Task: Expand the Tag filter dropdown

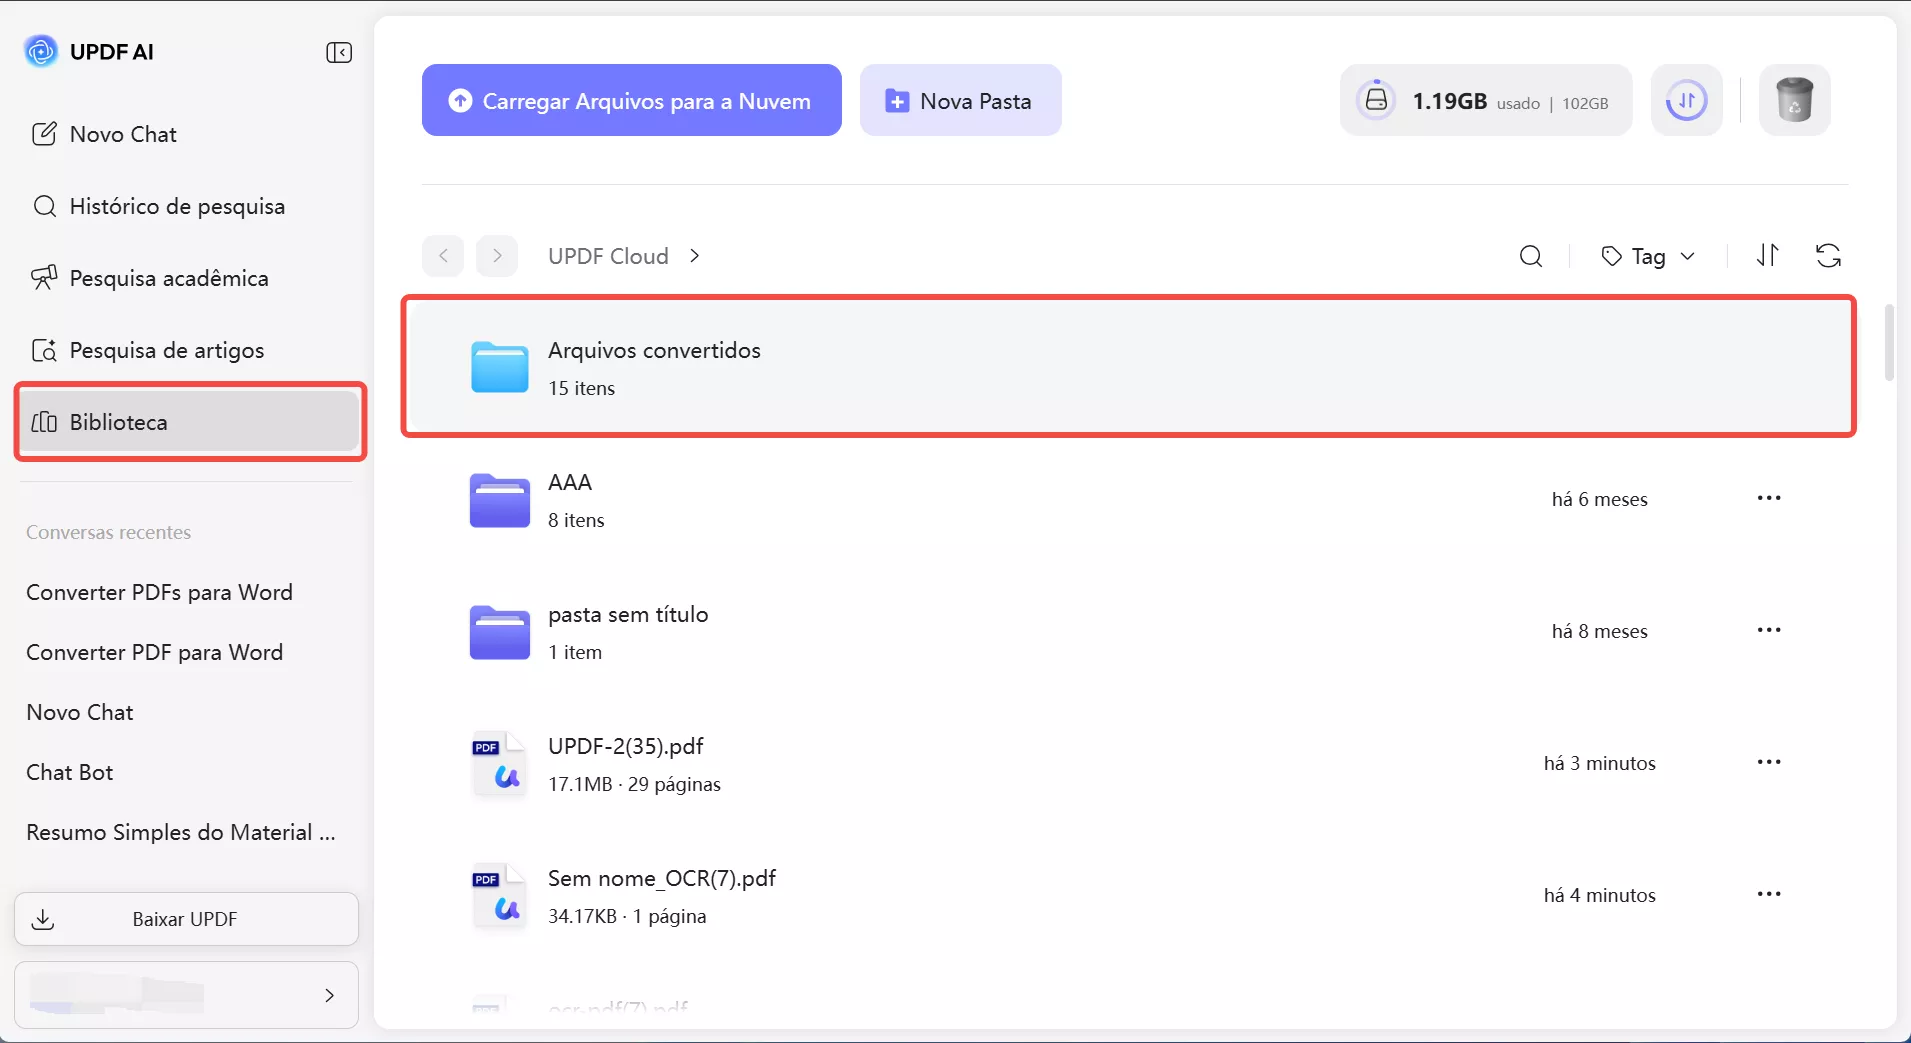Action: (1648, 257)
